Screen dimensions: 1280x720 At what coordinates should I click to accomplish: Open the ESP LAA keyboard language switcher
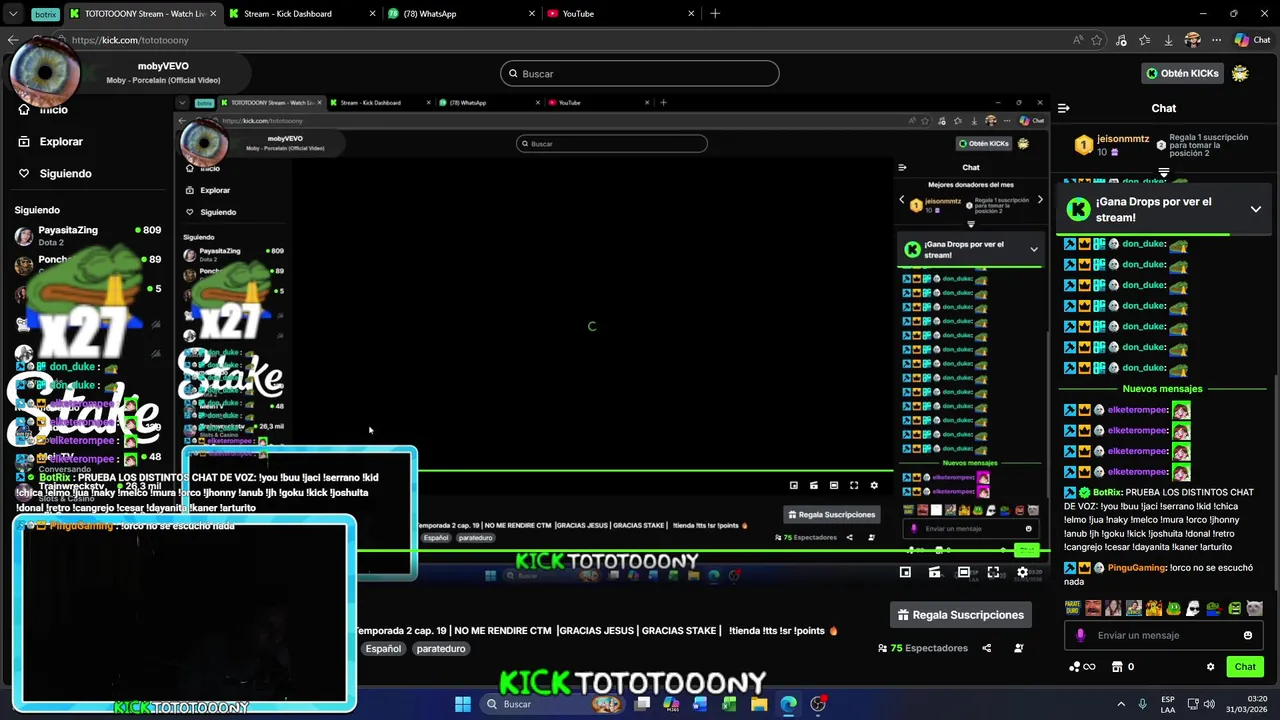coord(1169,704)
